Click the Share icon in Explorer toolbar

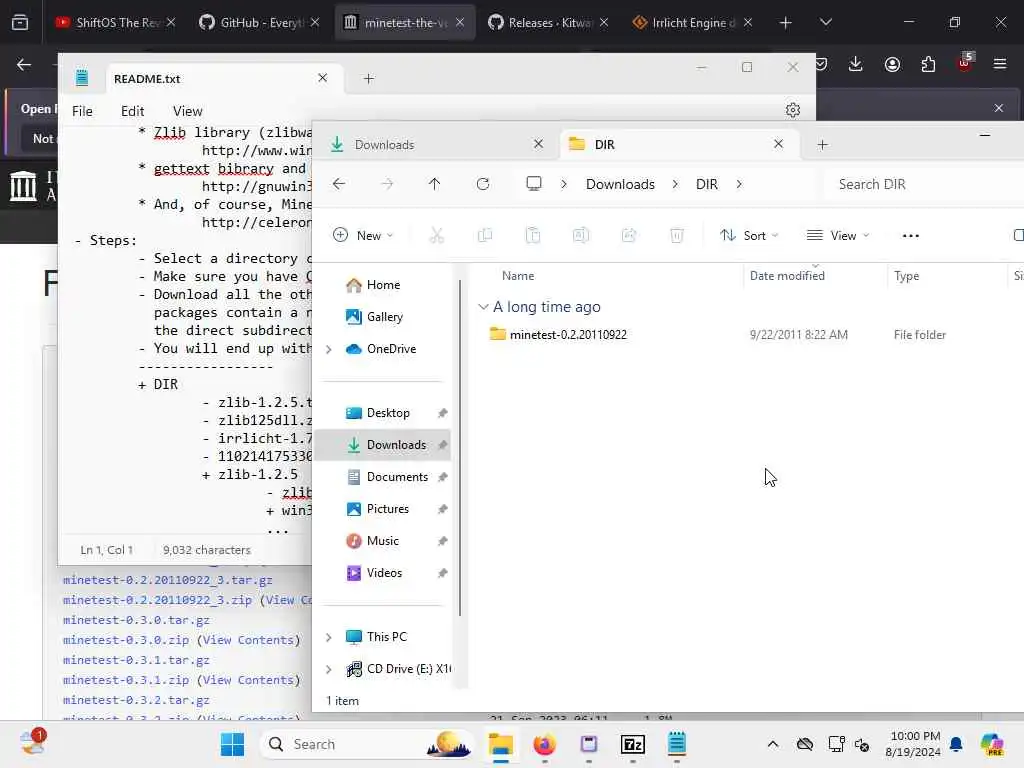coord(628,235)
